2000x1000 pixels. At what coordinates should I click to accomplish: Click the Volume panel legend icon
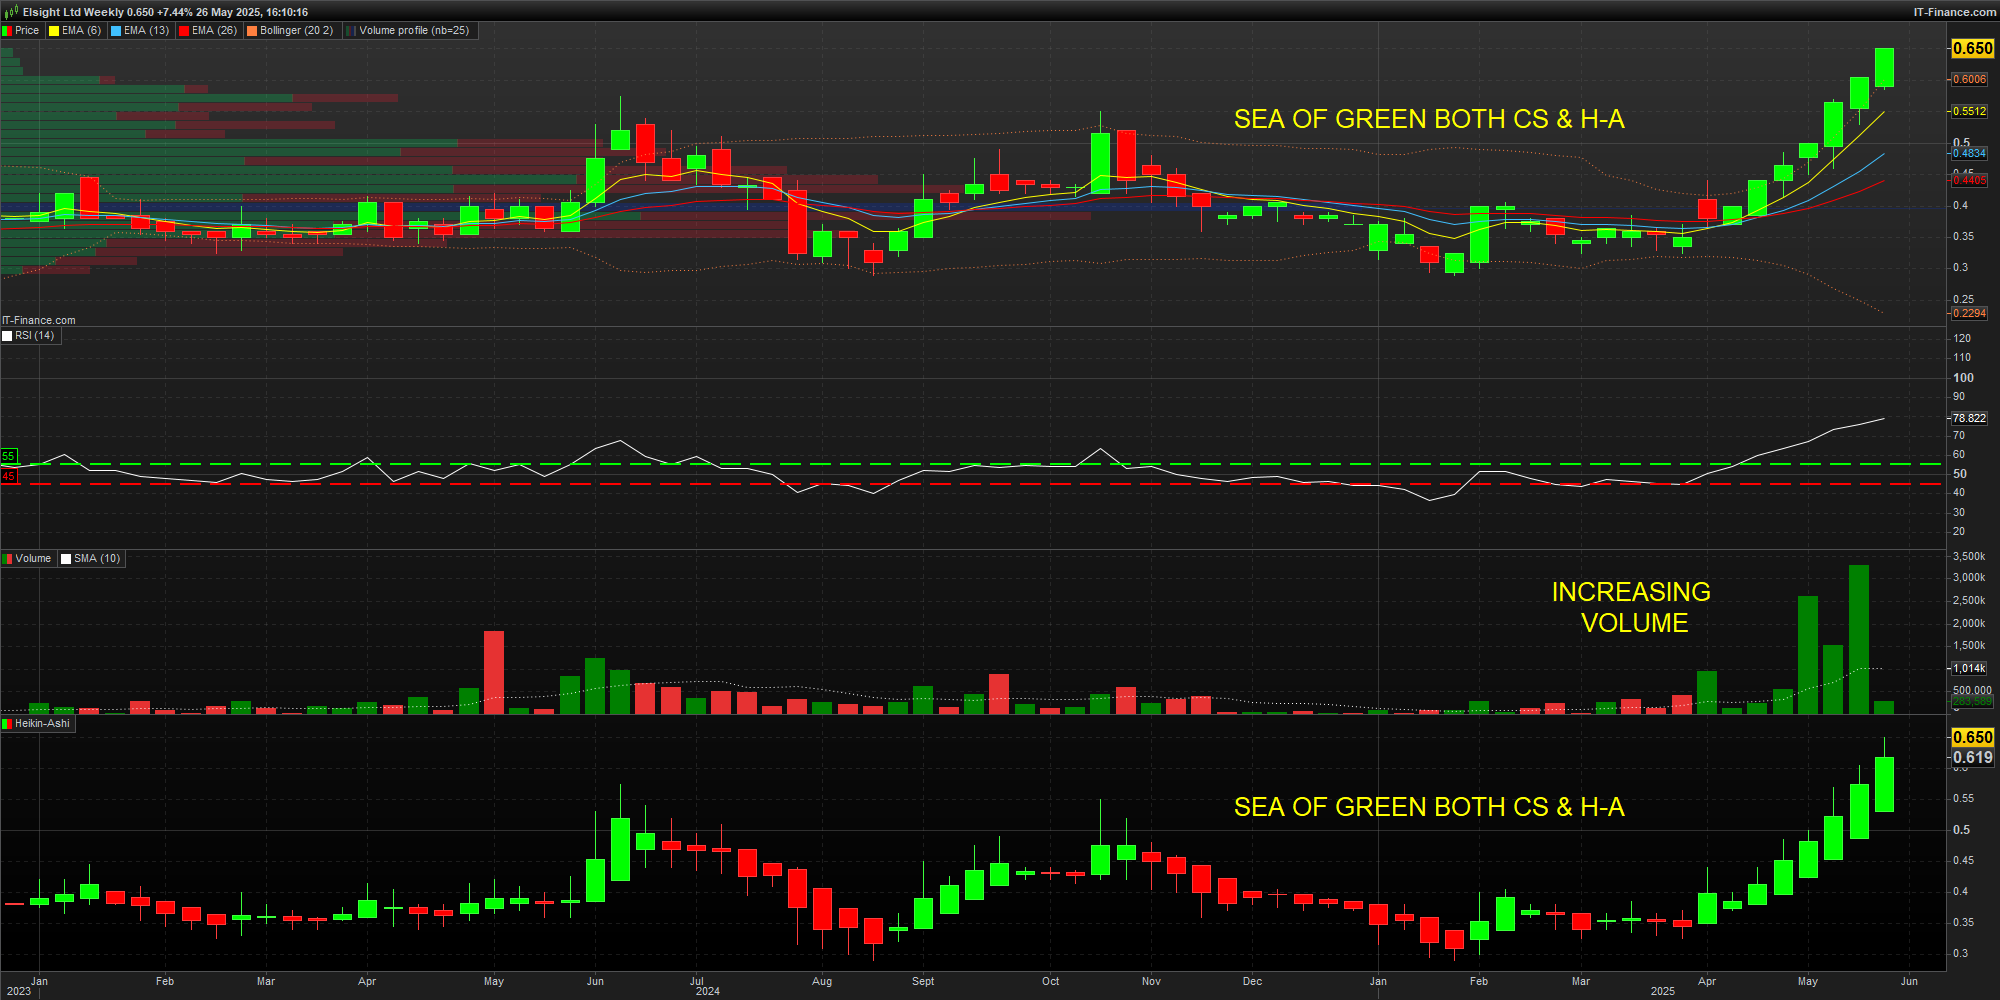(7, 559)
